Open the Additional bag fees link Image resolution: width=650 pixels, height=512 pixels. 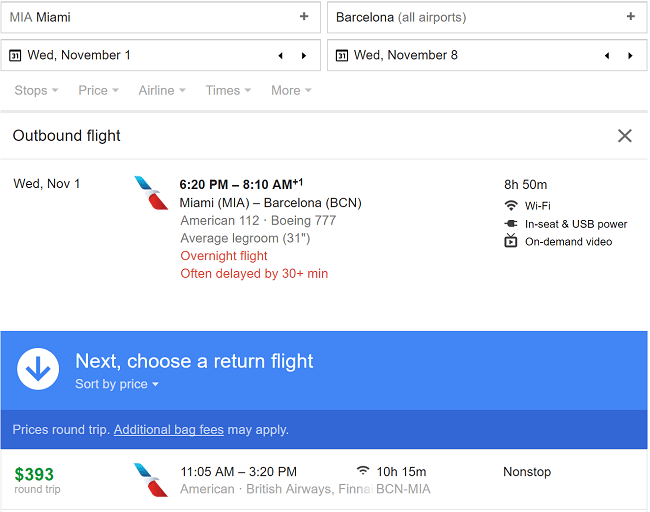point(169,429)
